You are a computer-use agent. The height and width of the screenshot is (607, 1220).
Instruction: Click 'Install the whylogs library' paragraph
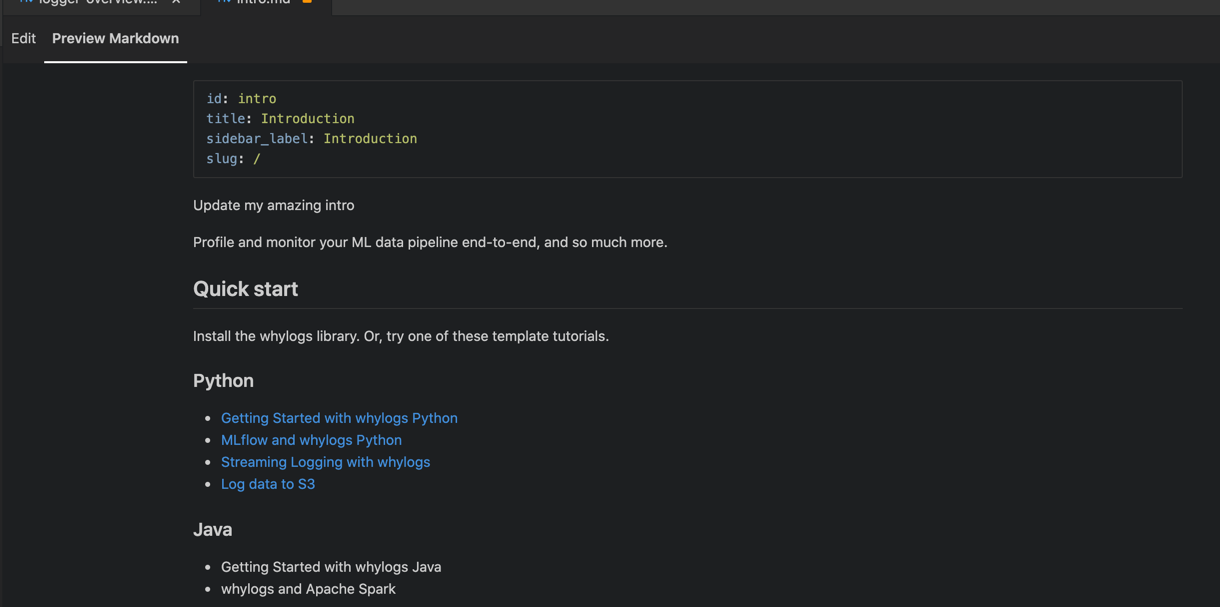click(x=401, y=336)
